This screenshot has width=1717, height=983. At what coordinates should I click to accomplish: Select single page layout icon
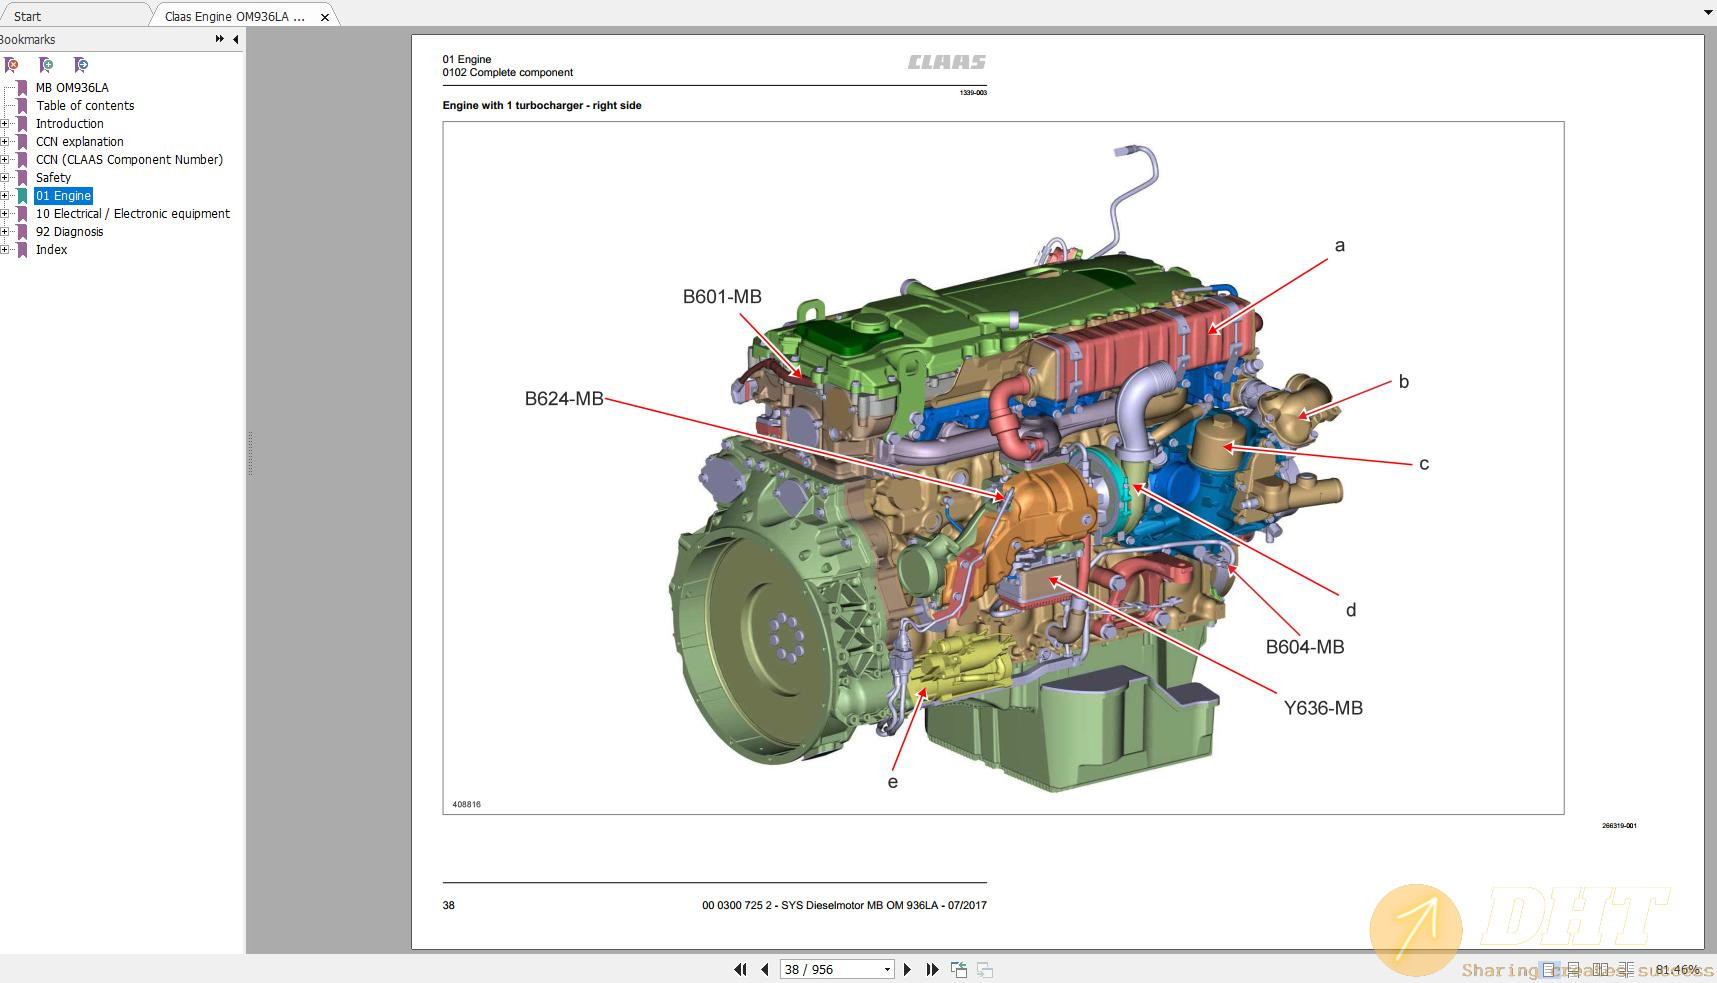1550,970
